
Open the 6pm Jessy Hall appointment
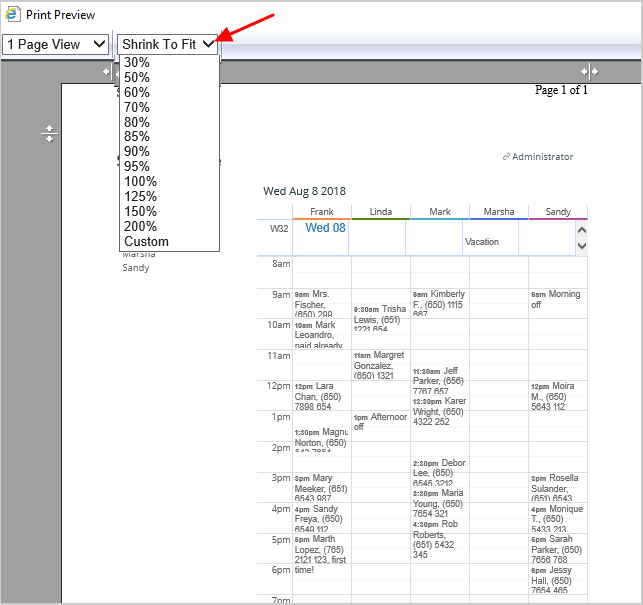pos(557,580)
